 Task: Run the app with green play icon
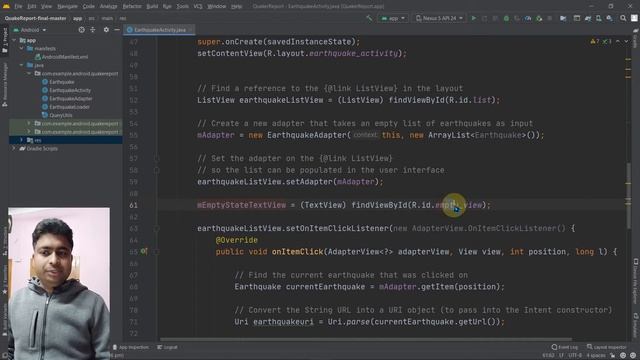coord(474,18)
